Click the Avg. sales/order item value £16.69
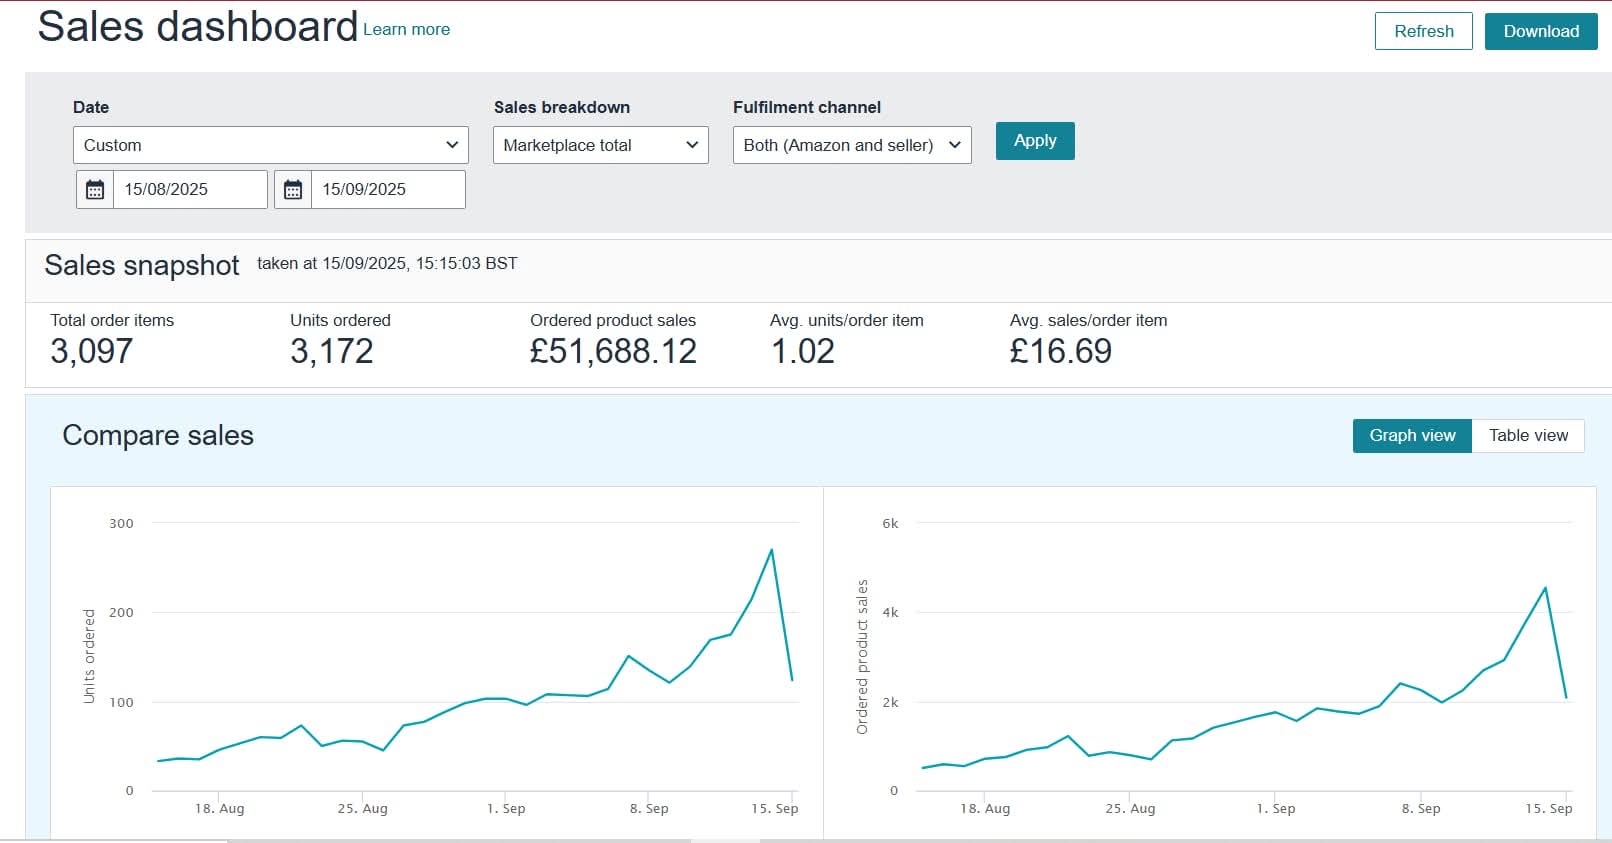The width and height of the screenshot is (1612, 843). tap(1060, 351)
